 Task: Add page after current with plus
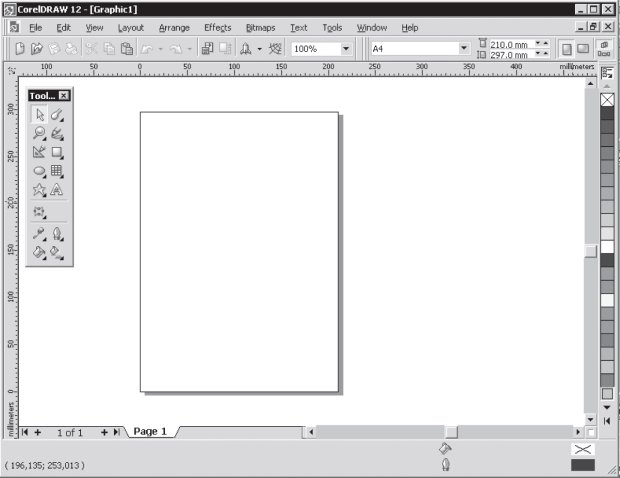click(104, 433)
